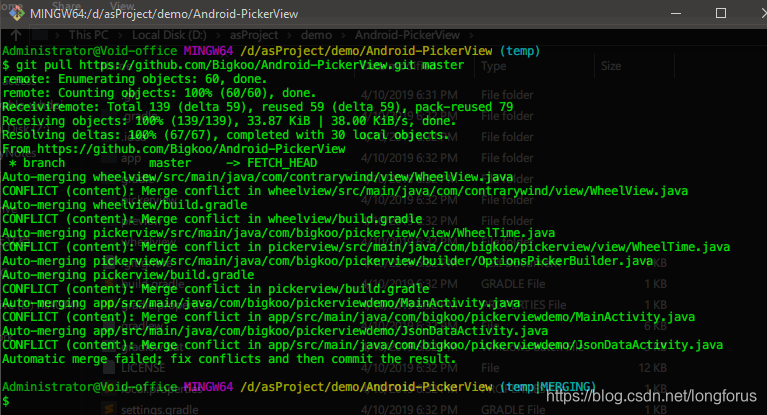Select 'This PC' breadcrumb in Explorer behind
767x415 pixels.
pos(89,35)
